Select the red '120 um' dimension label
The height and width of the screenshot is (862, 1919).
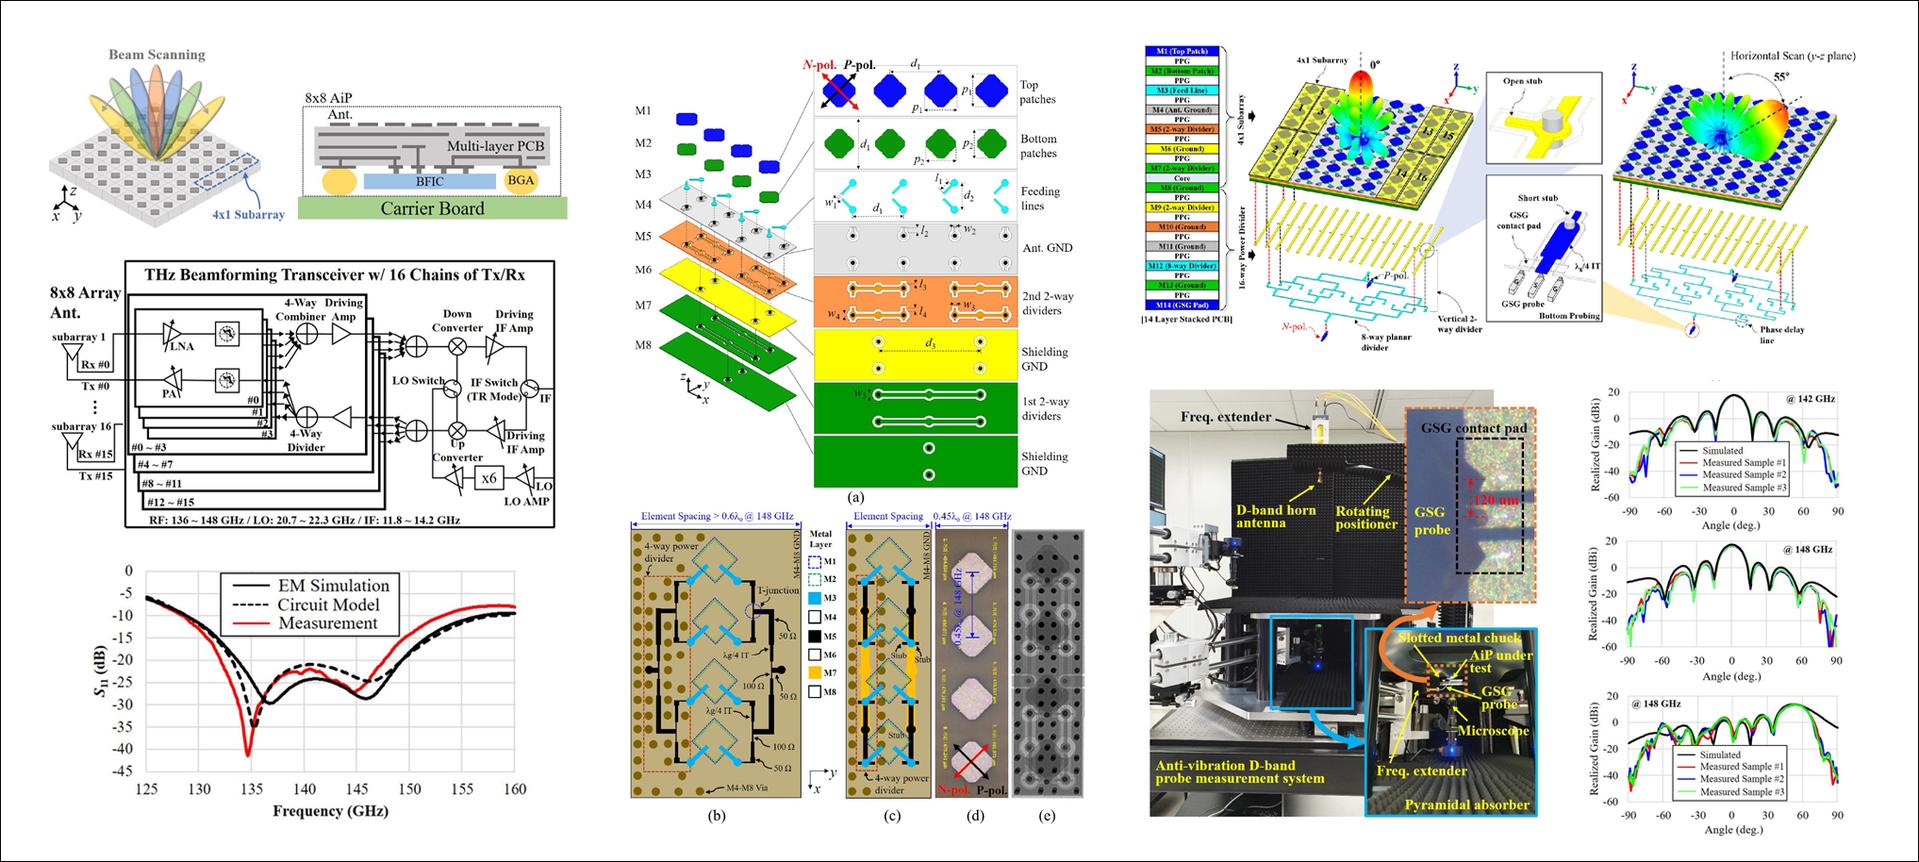coord(1496,498)
